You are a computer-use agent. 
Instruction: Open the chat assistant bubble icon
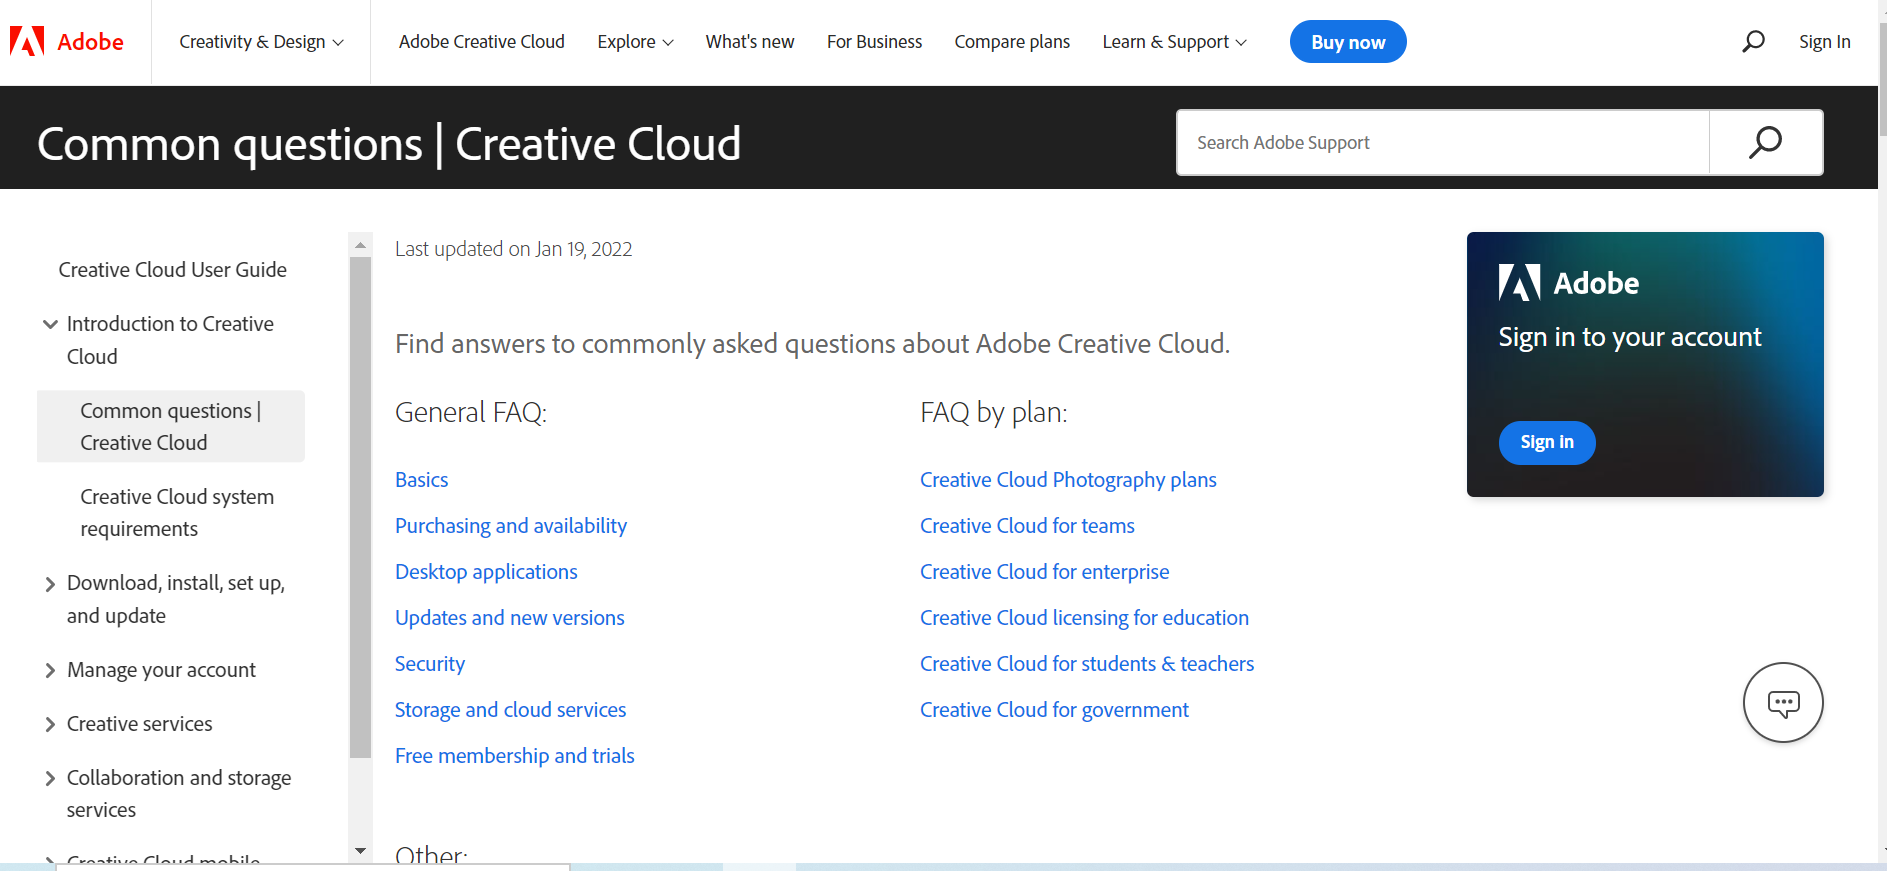tap(1782, 703)
